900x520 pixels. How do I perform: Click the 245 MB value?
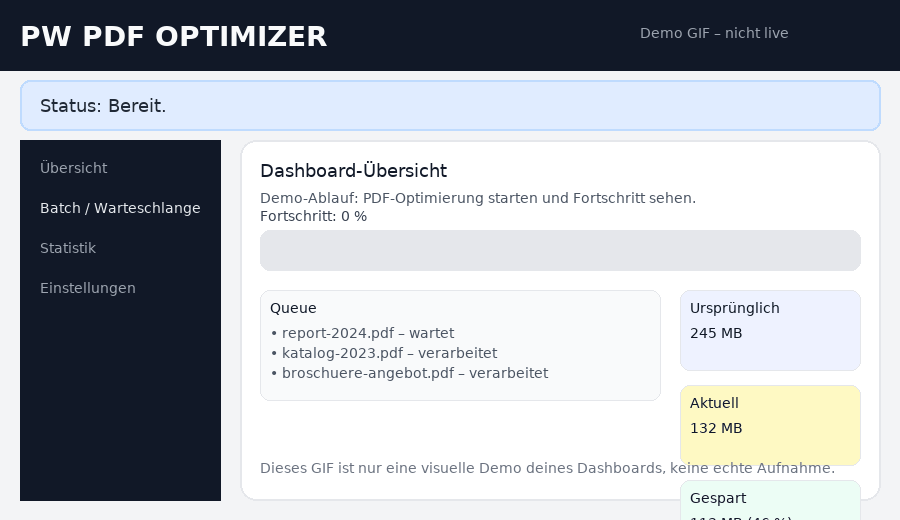pos(716,333)
